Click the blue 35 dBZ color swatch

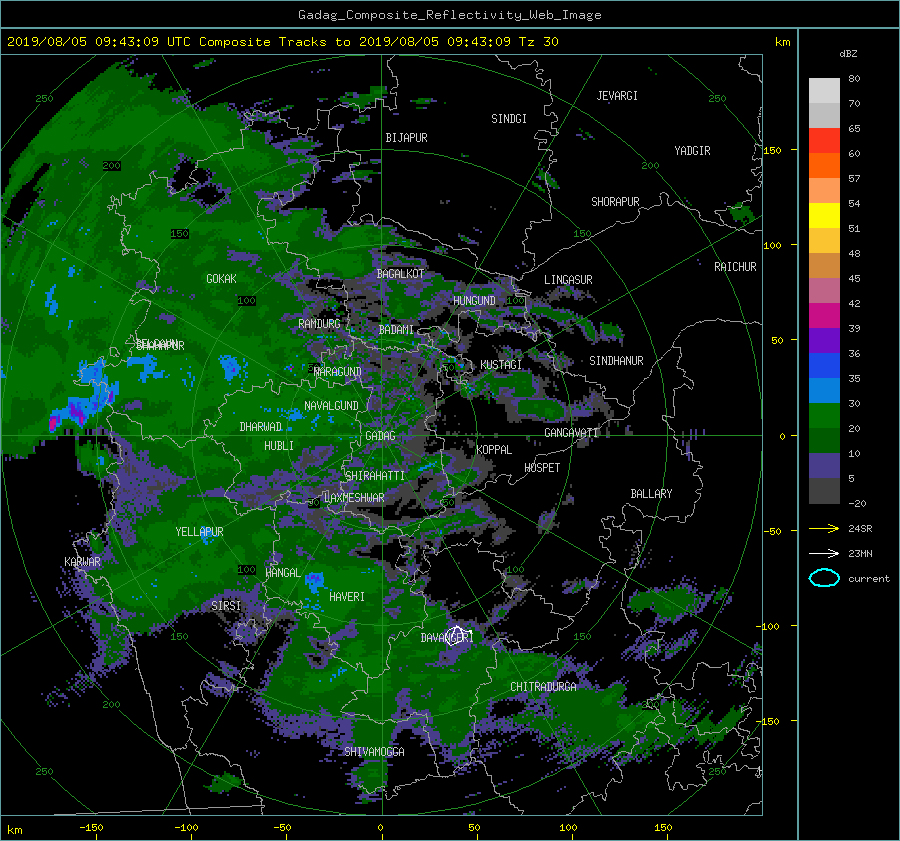click(824, 366)
